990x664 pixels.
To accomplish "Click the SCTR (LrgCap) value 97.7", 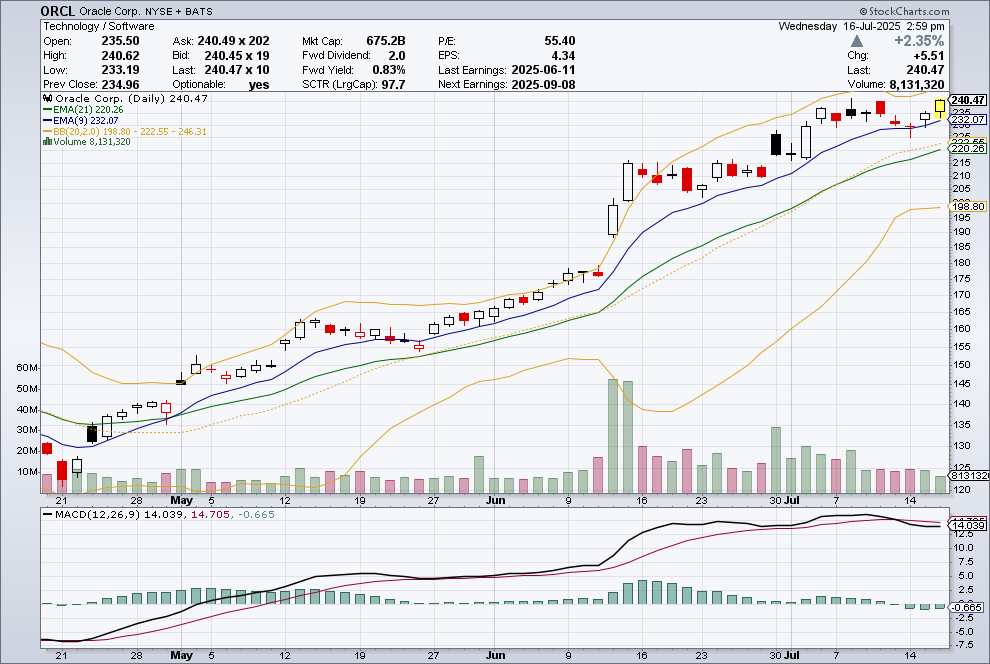I will tap(393, 85).
